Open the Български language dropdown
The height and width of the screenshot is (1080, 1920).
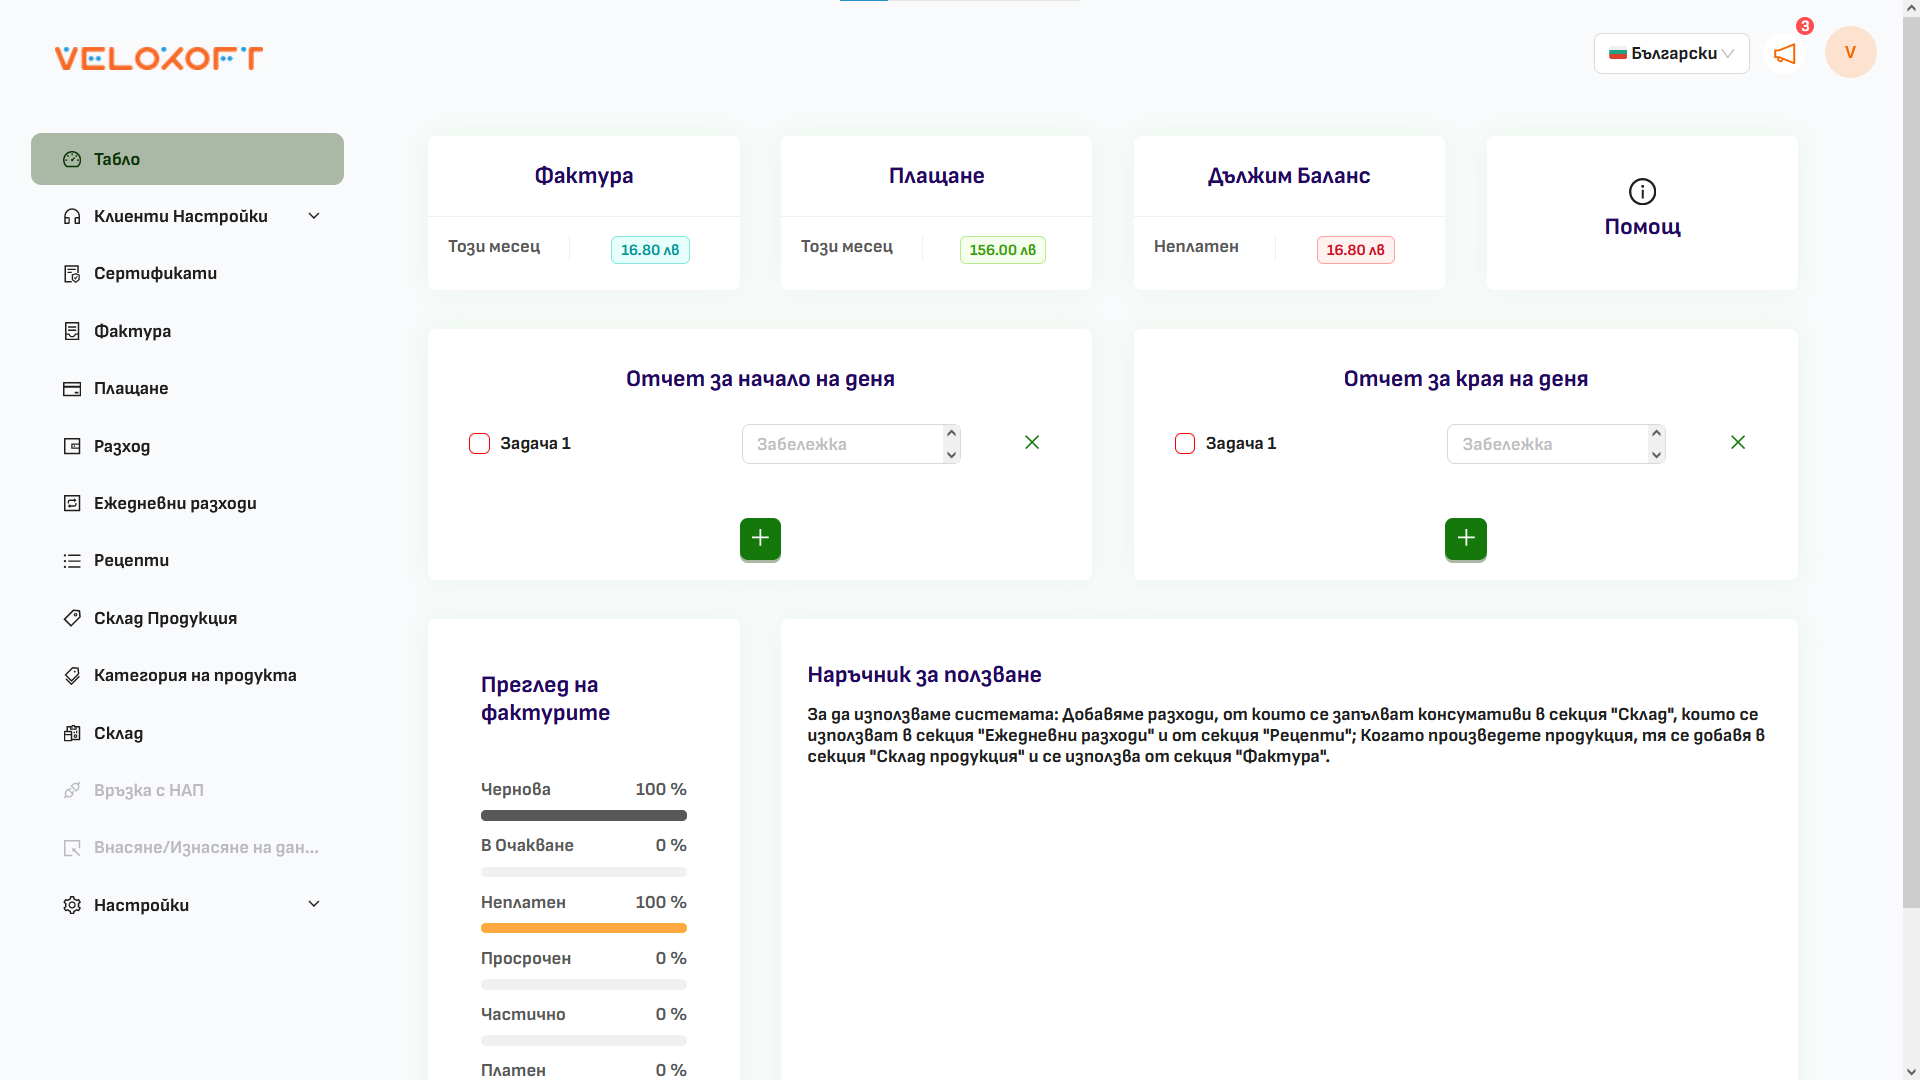point(1671,54)
